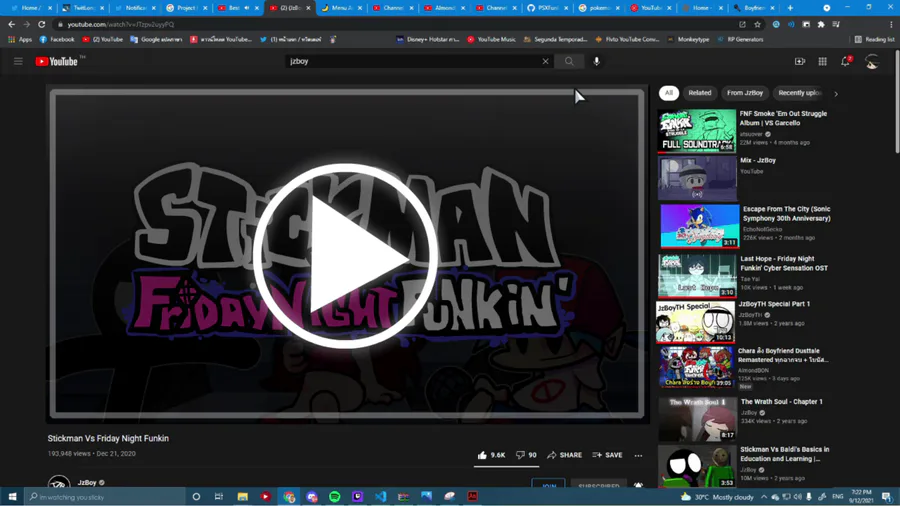Open Windows Start menu
This screenshot has height=506, width=900.
12,496
